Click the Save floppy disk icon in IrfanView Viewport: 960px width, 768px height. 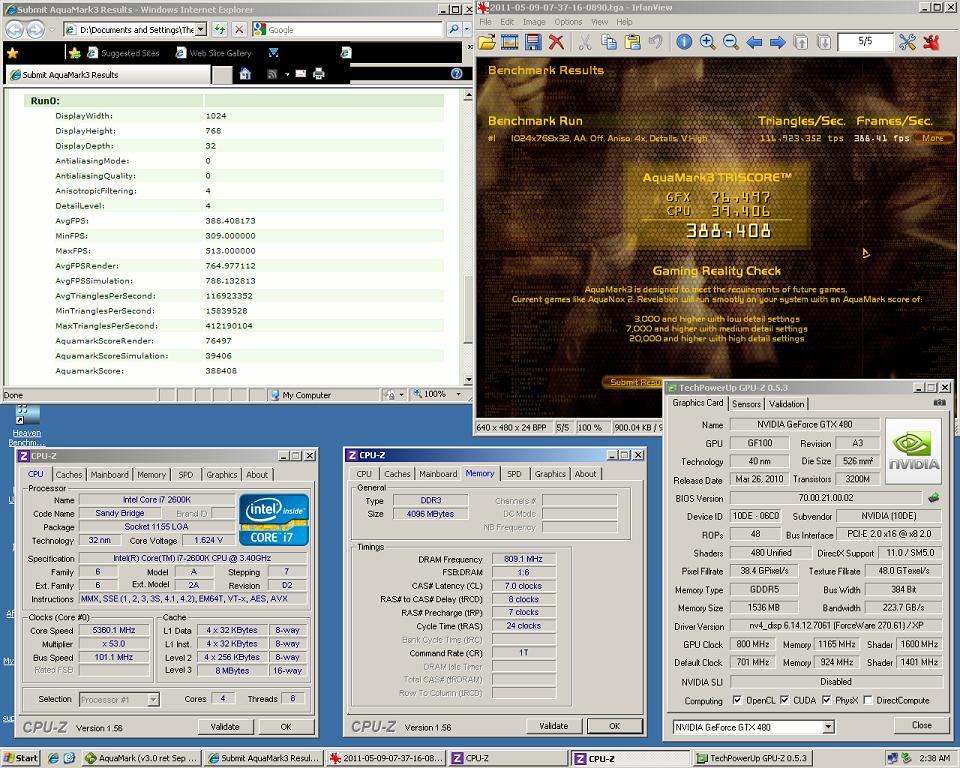[533, 42]
